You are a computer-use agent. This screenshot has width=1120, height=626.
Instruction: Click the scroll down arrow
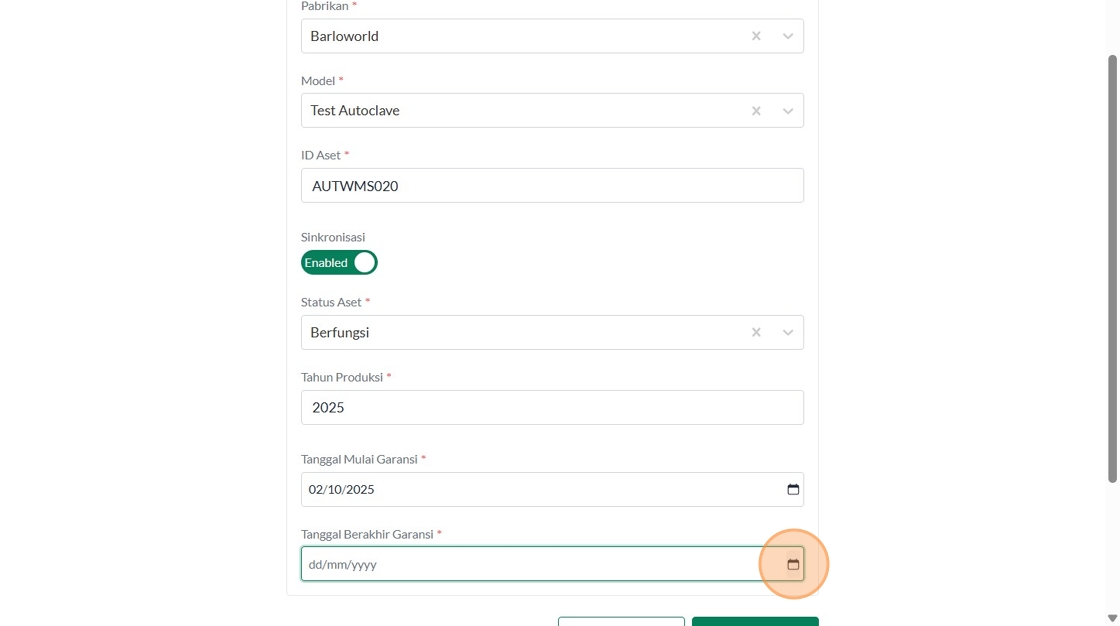point(1112,618)
